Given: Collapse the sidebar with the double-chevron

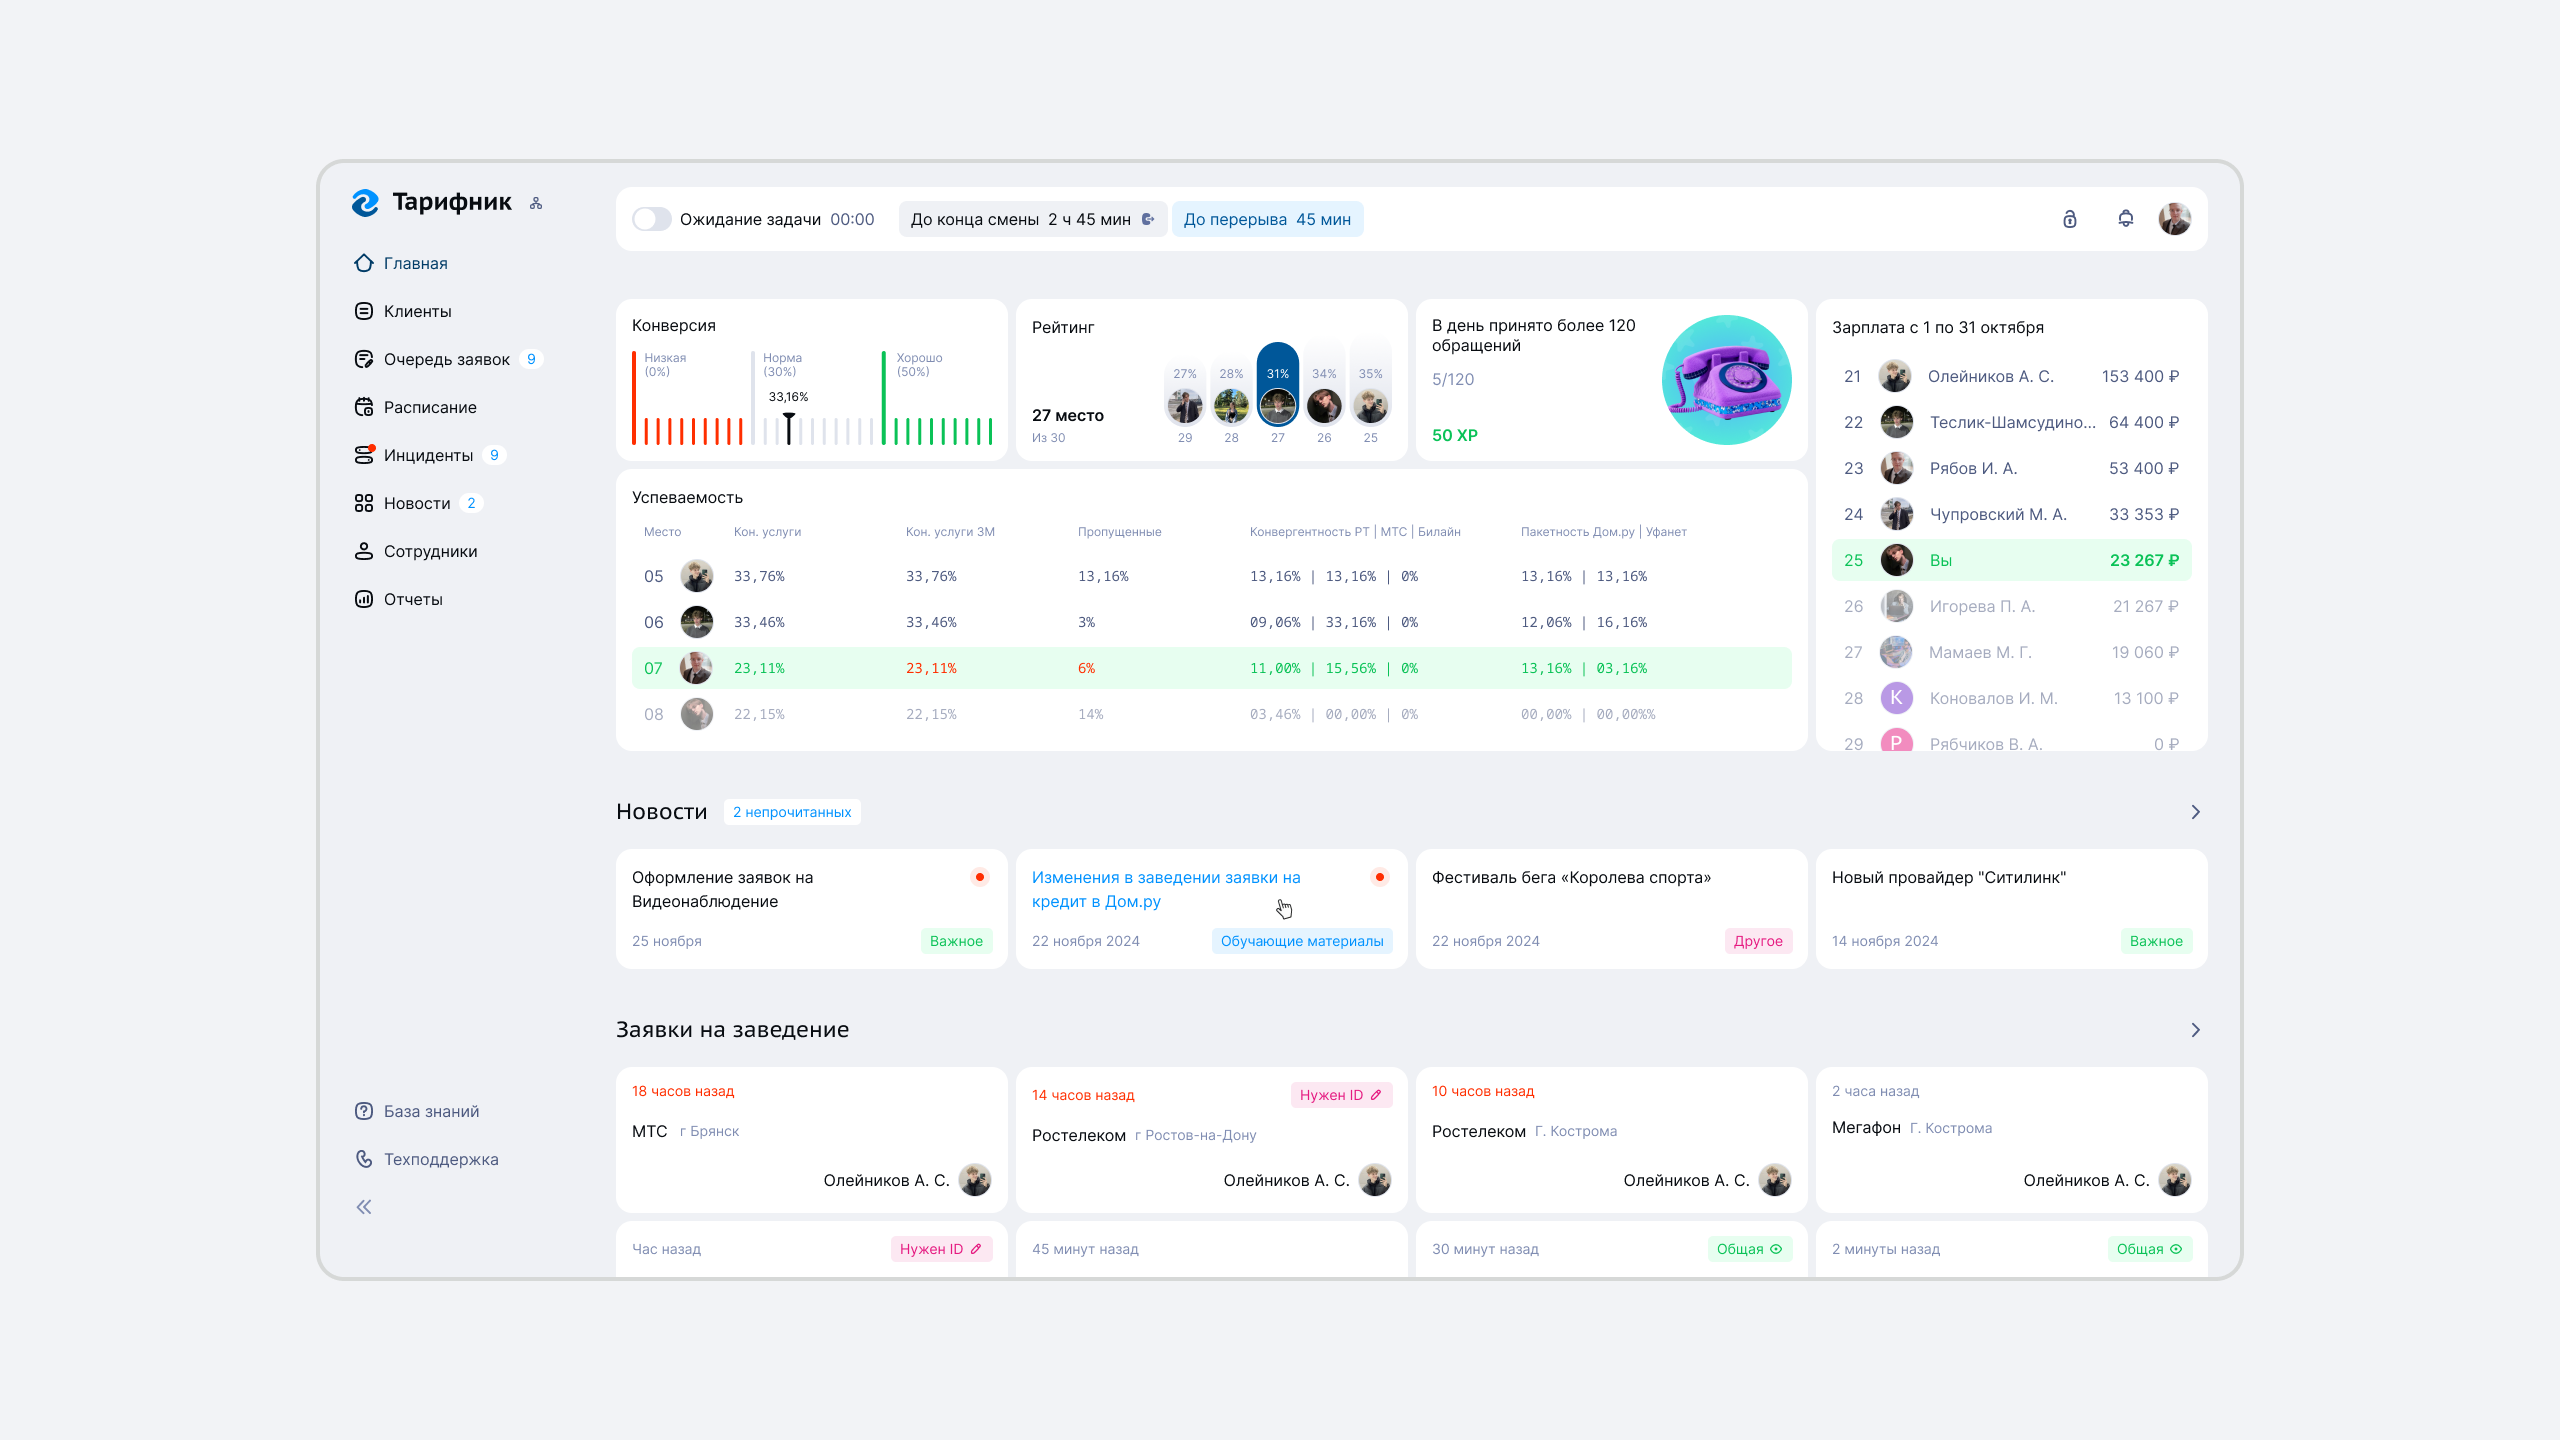Looking at the screenshot, I should [x=363, y=1207].
